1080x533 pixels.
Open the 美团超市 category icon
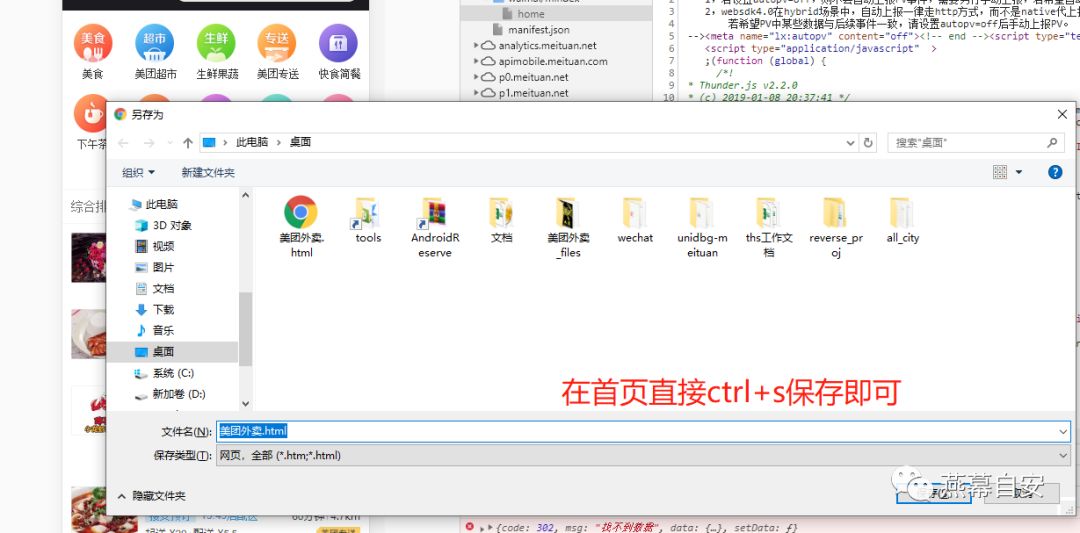point(155,43)
